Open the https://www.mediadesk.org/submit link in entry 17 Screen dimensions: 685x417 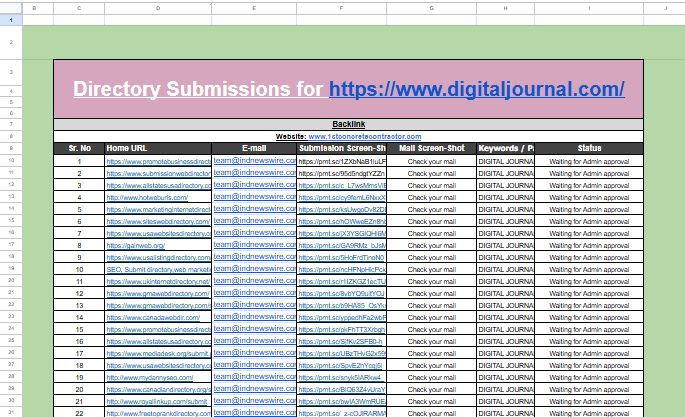coord(158,354)
